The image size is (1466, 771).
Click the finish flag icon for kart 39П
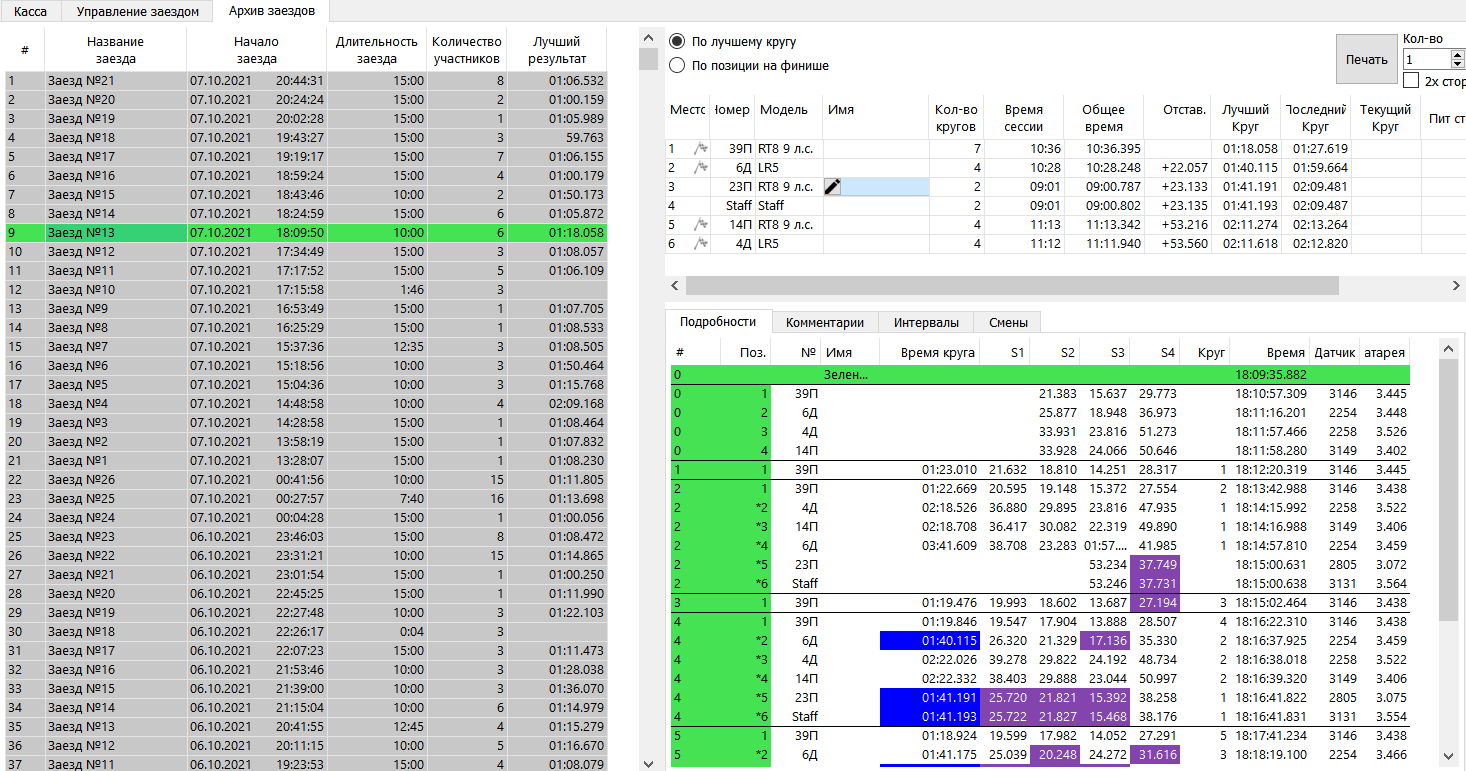click(x=700, y=149)
